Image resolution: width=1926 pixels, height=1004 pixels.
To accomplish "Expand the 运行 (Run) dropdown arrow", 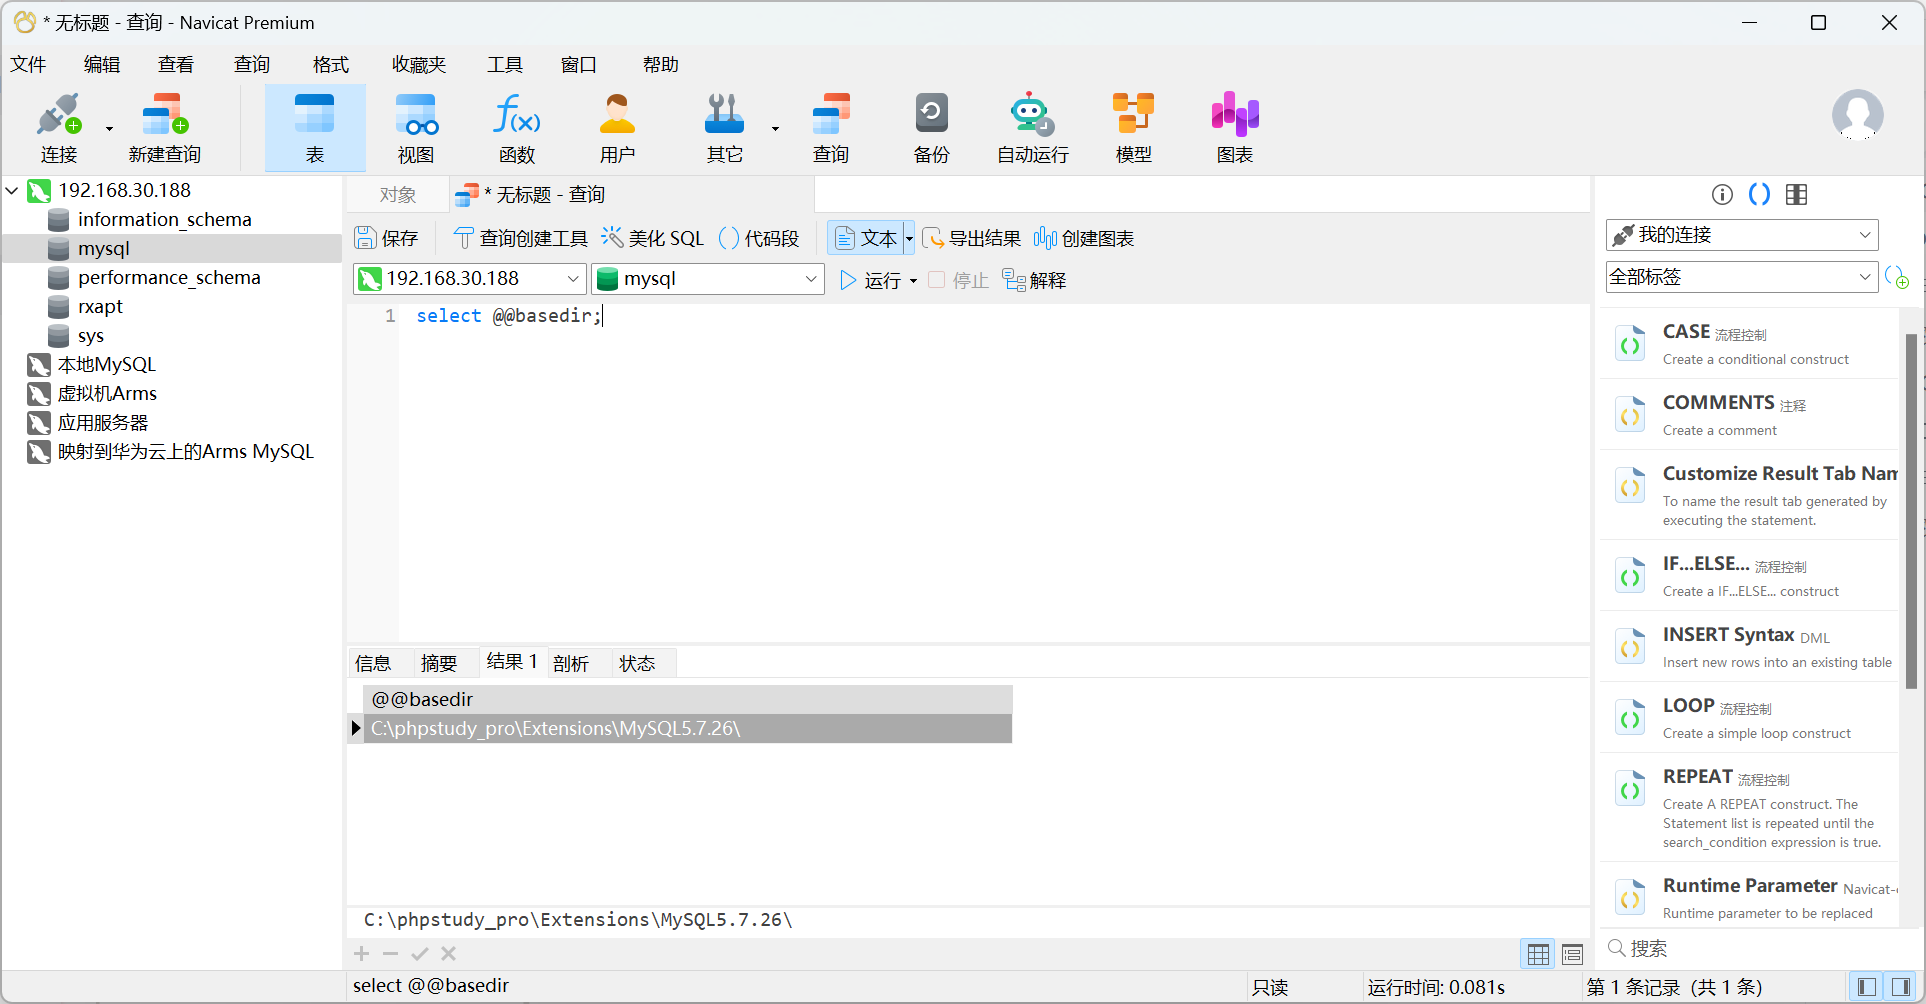I will [x=913, y=281].
